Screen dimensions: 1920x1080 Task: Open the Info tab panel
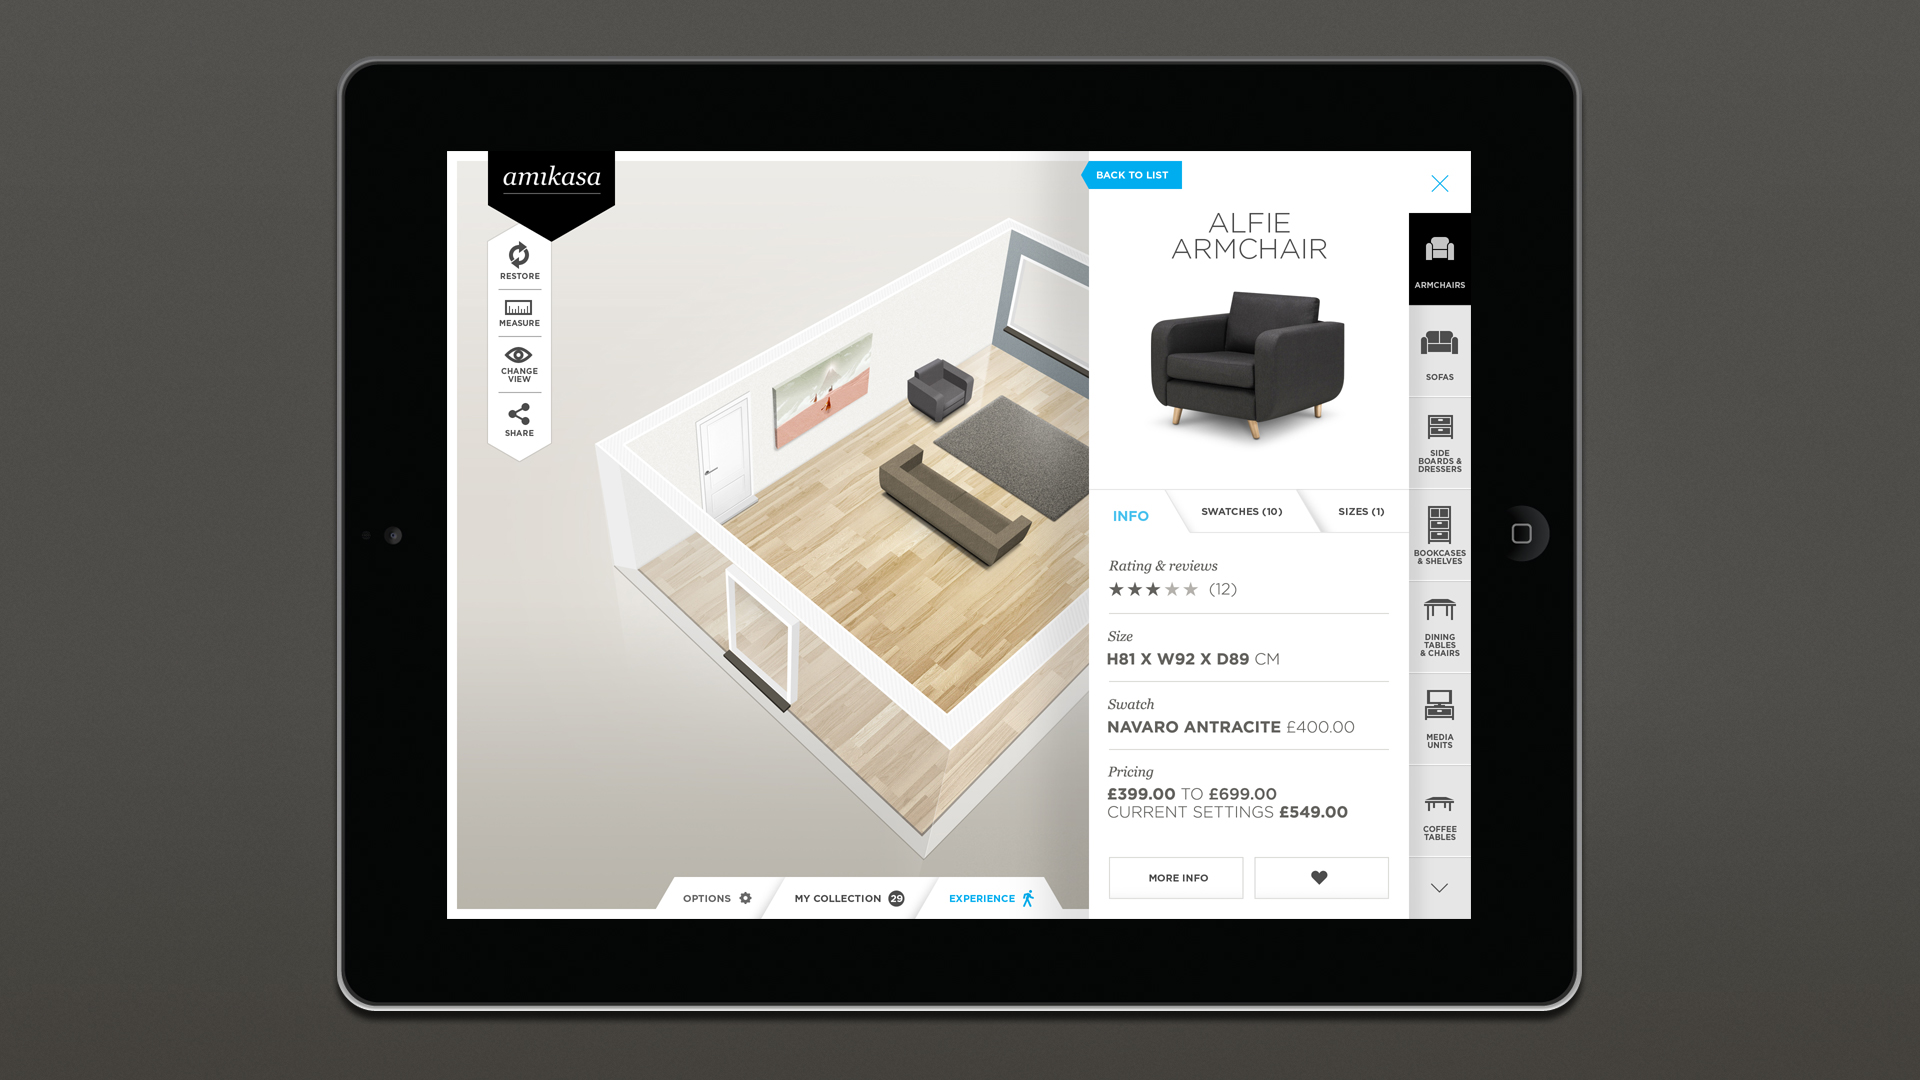1130,514
